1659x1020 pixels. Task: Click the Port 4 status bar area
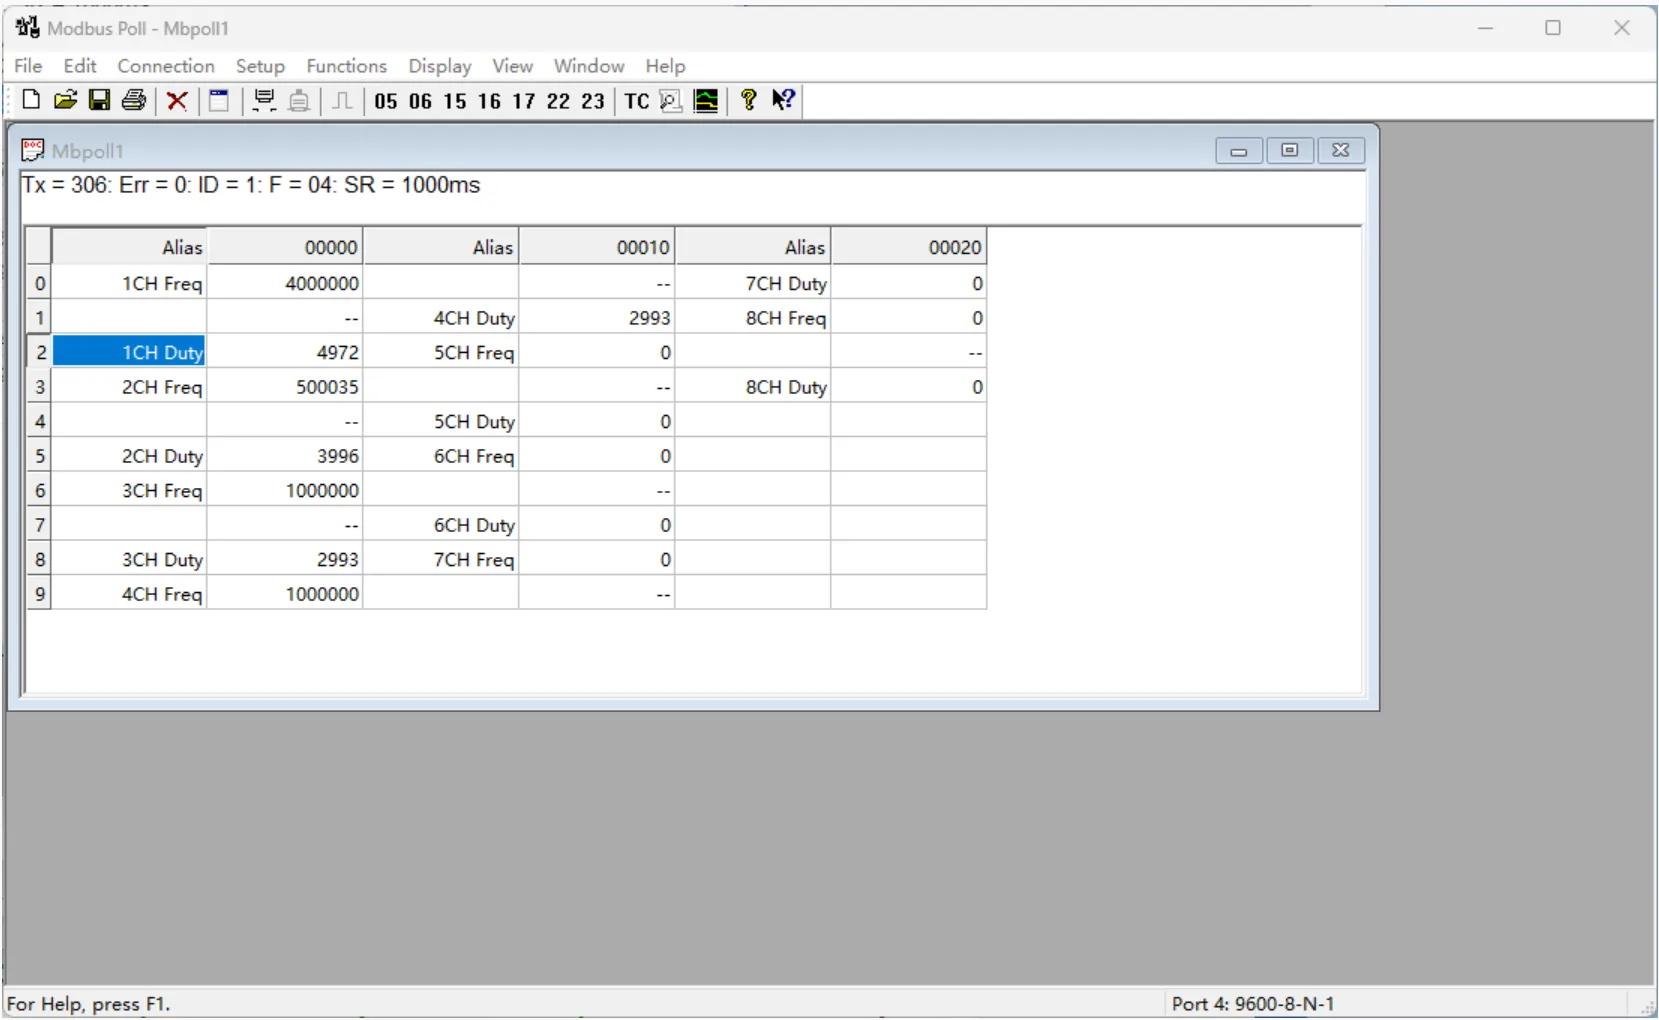(1254, 1003)
